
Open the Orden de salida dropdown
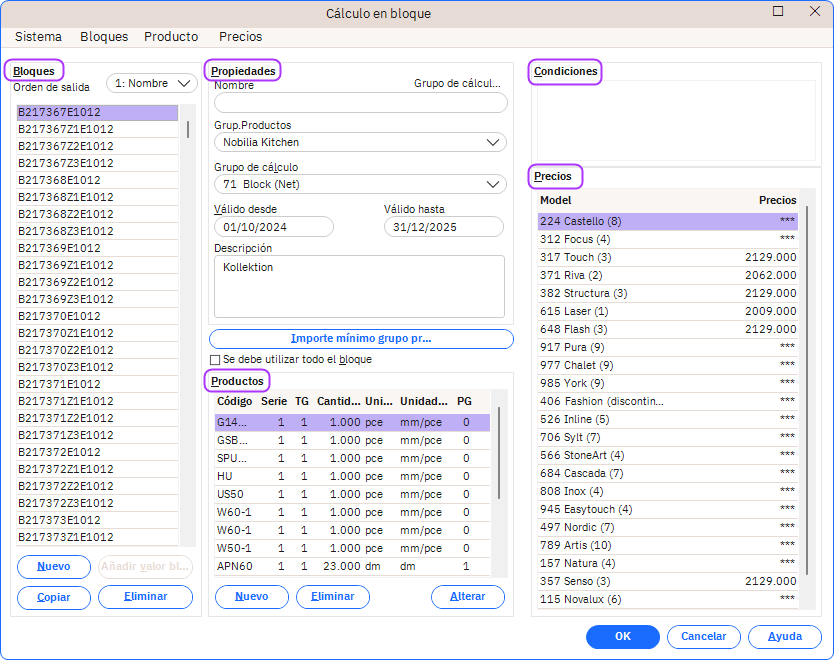[152, 84]
